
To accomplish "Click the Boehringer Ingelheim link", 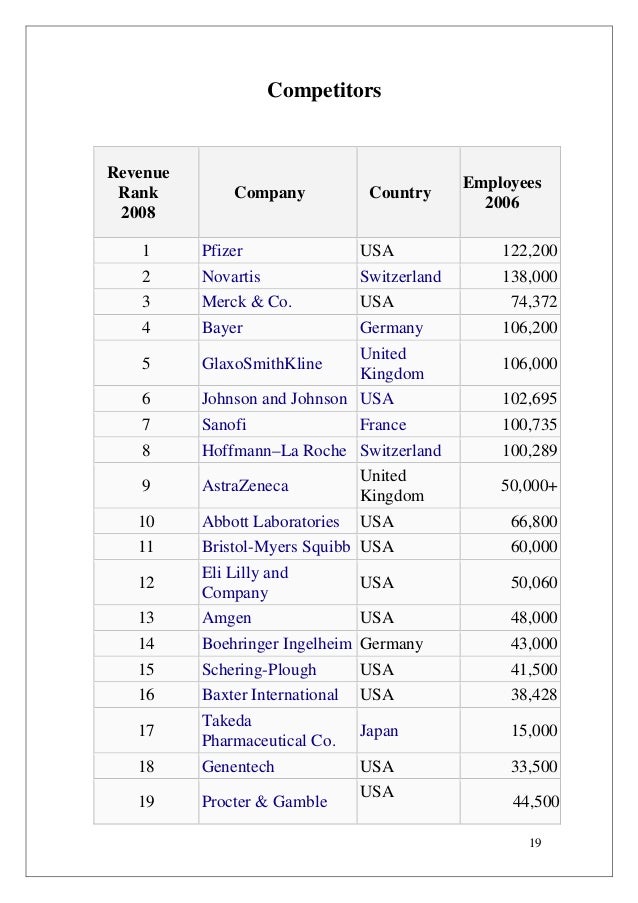I will (277, 643).
